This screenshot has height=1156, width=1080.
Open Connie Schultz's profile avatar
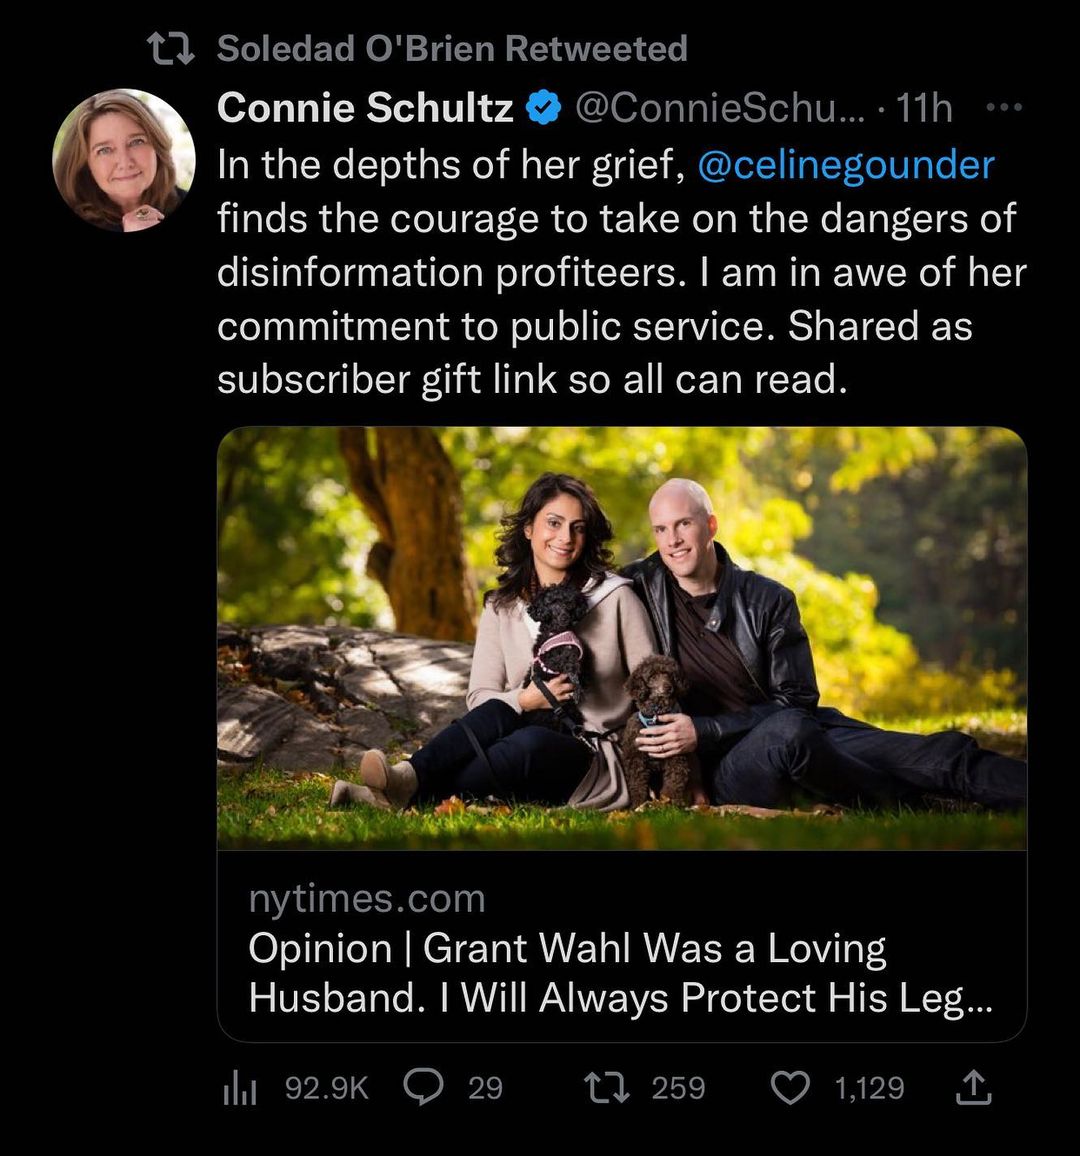[124, 160]
